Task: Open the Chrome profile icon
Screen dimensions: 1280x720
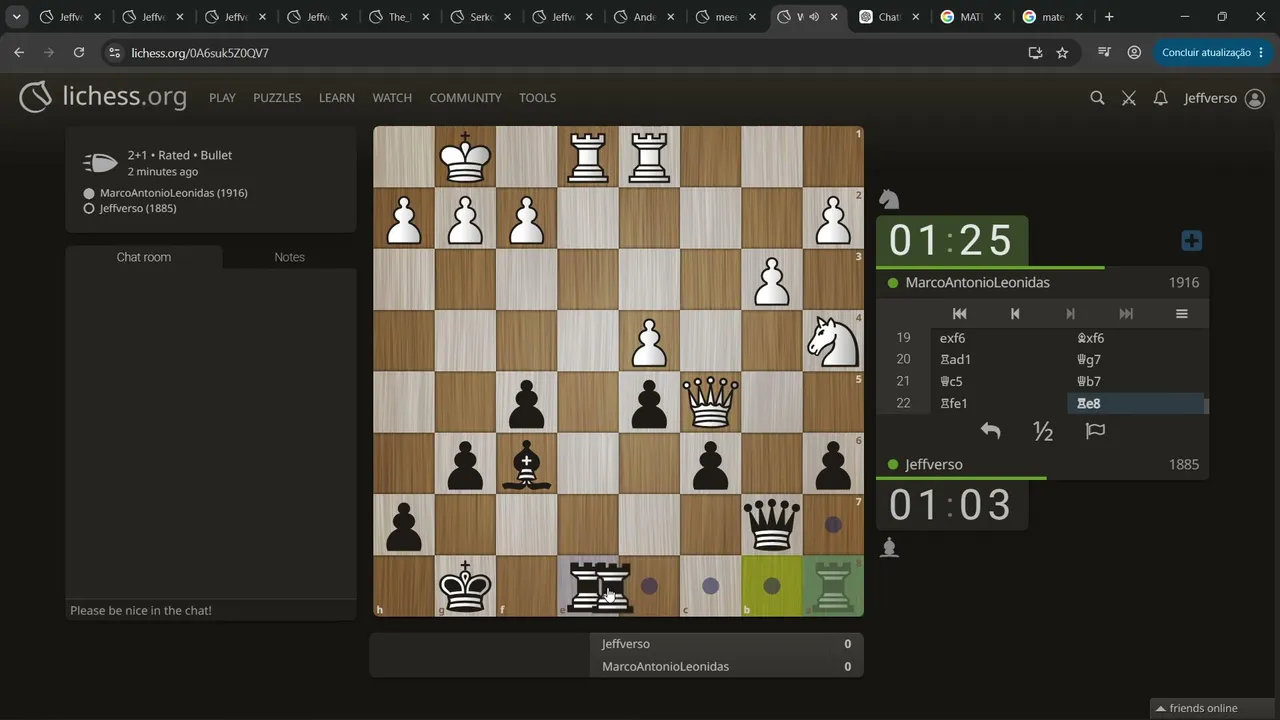Action: 1134,52
